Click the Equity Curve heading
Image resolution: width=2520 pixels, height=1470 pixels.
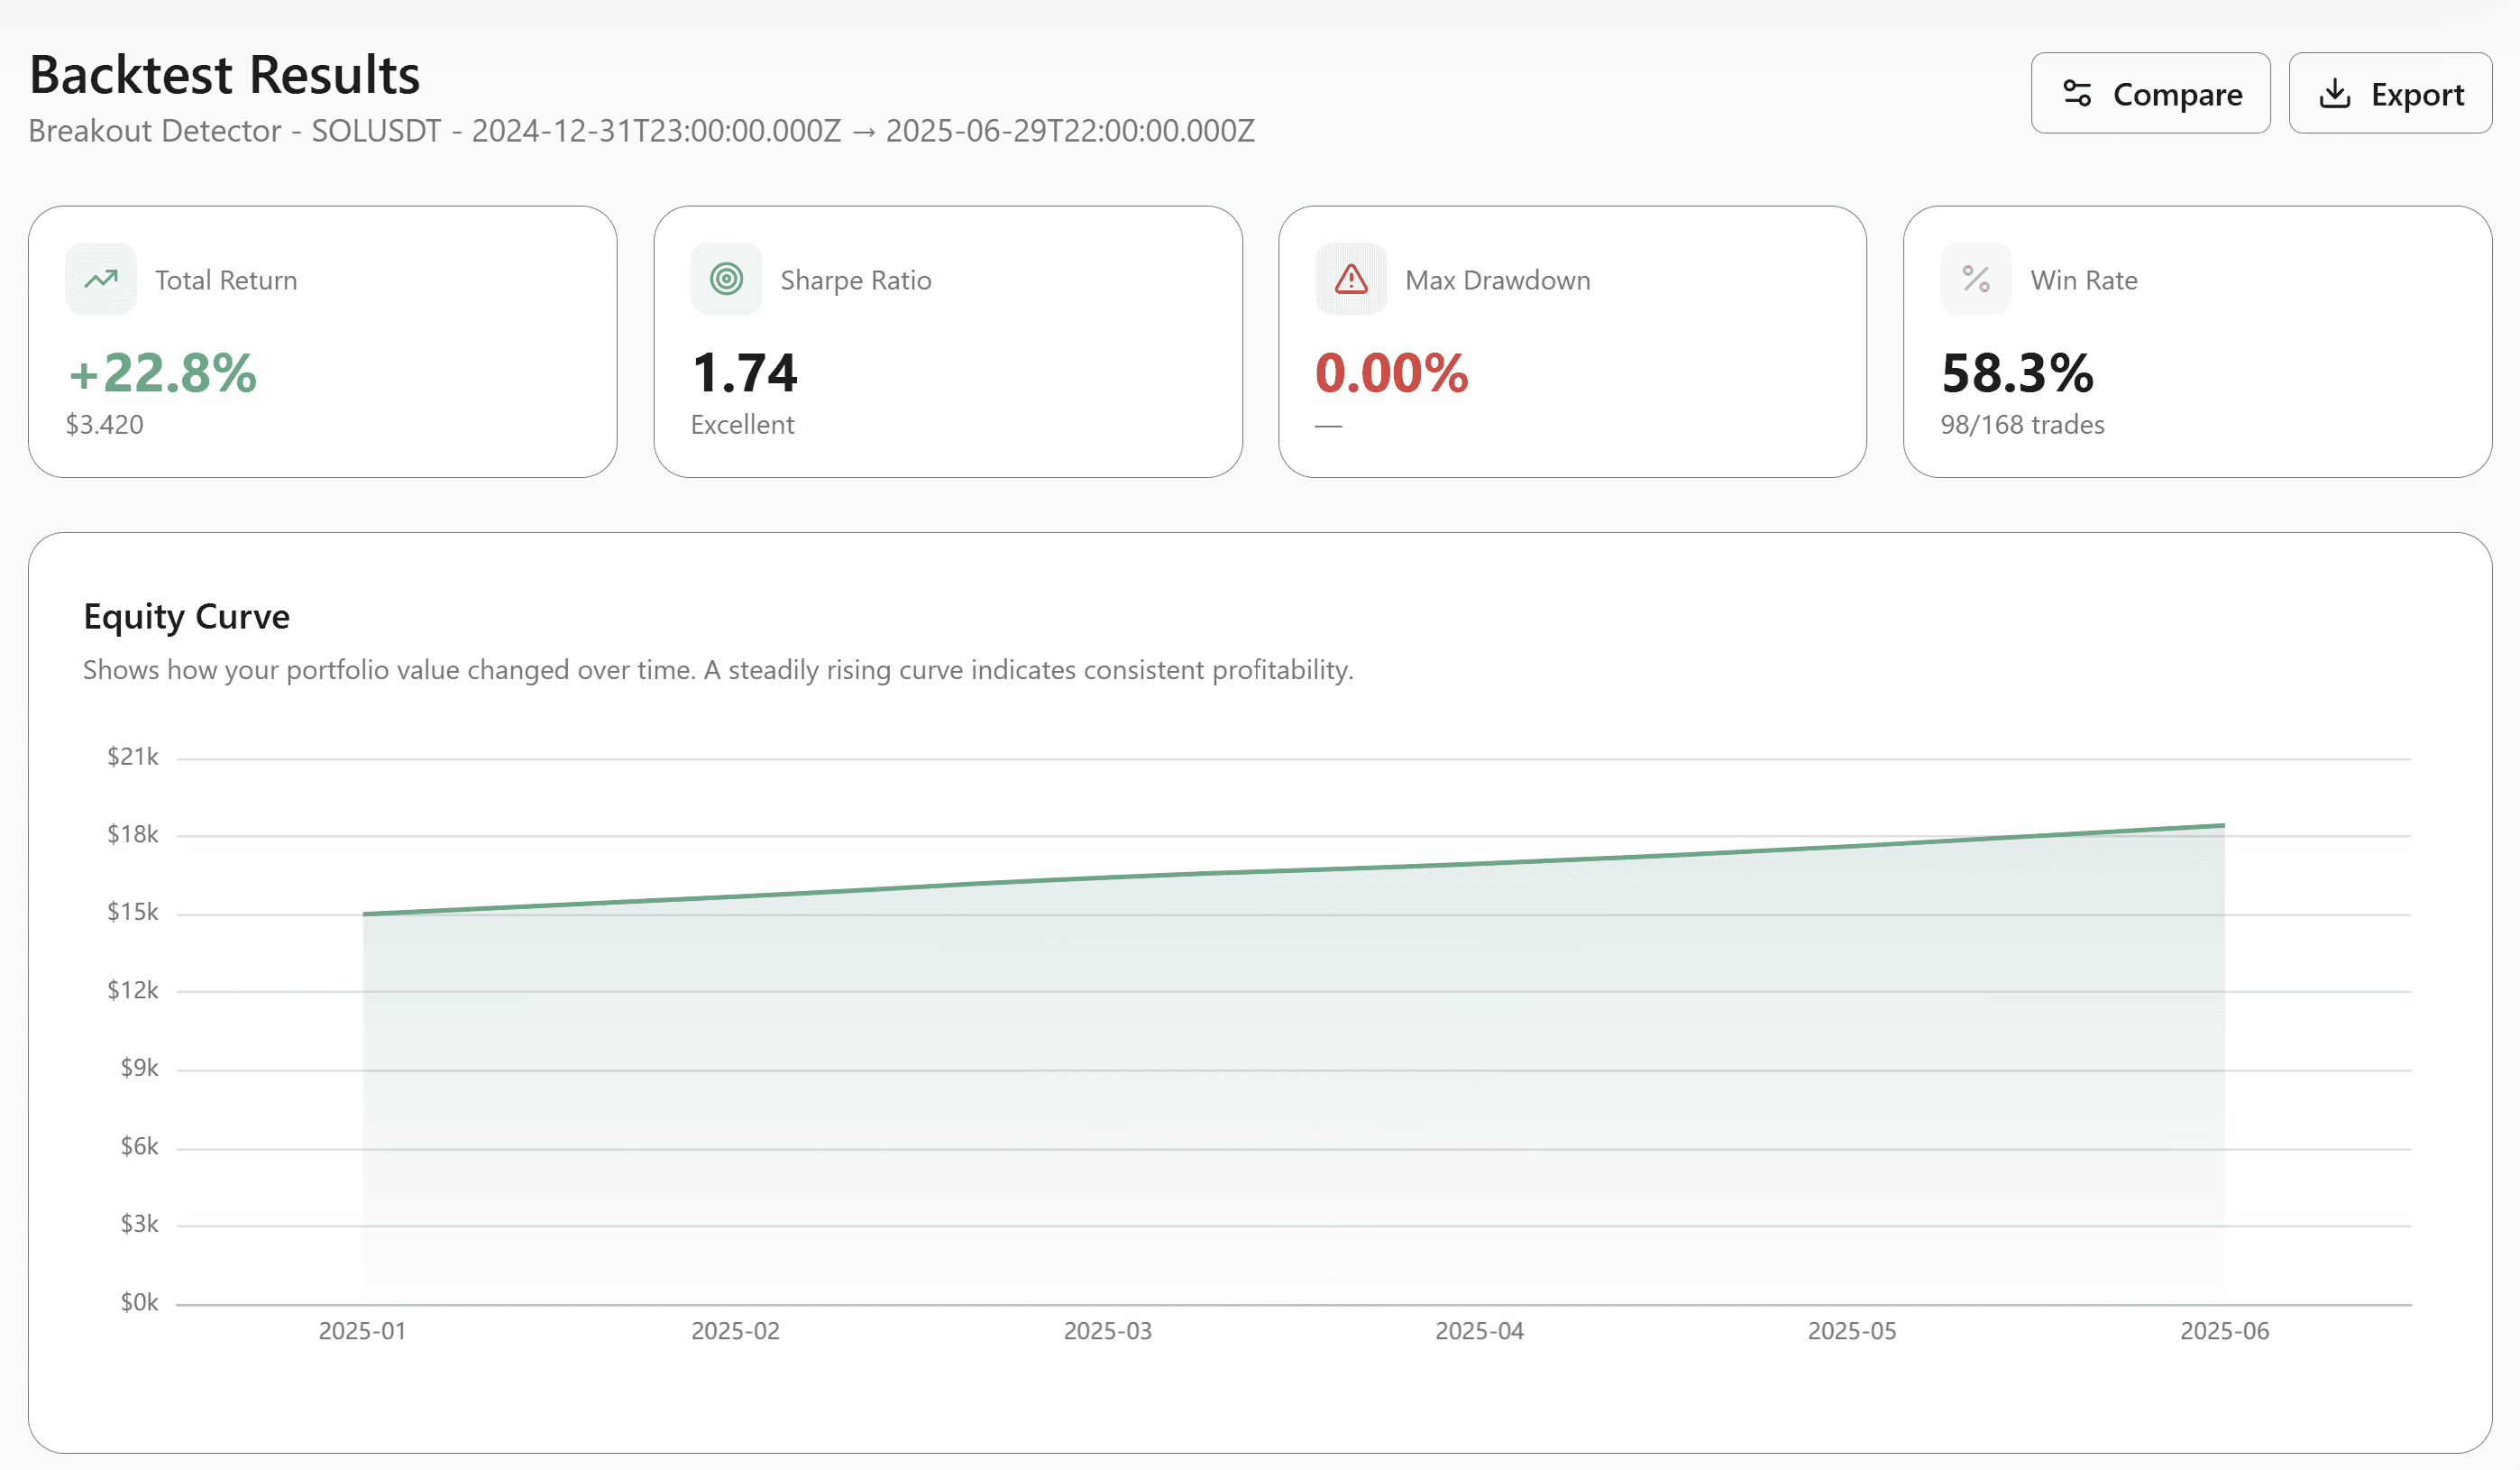click(x=186, y=617)
